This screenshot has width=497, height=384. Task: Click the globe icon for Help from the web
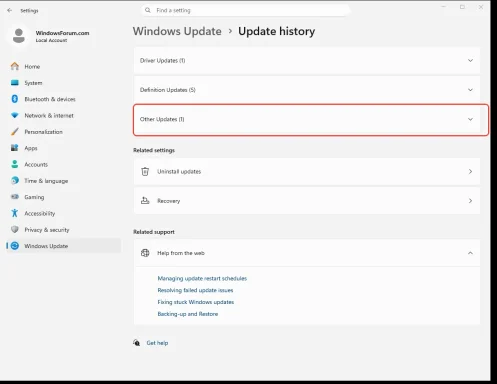click(x=145, y=253)
